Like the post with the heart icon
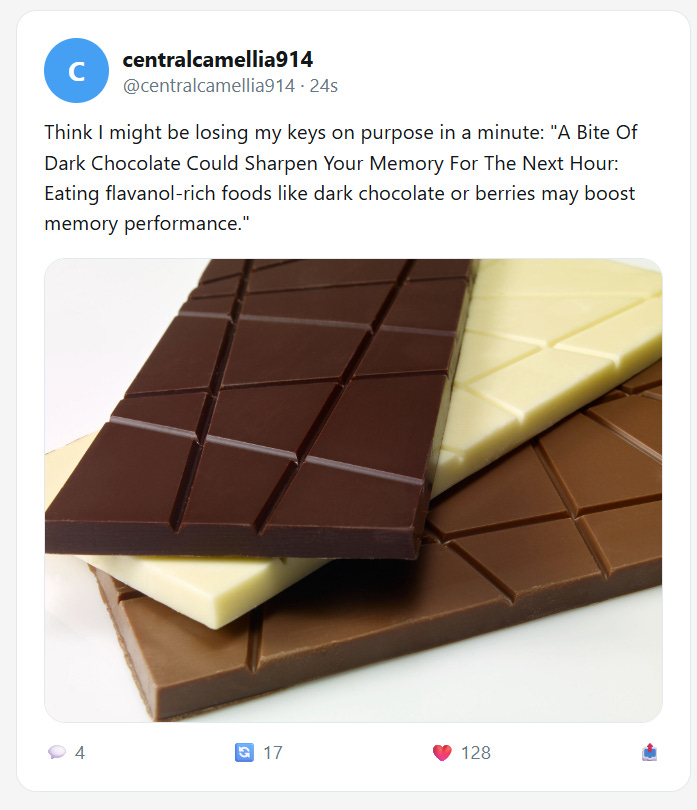 [x=442, y=753]
